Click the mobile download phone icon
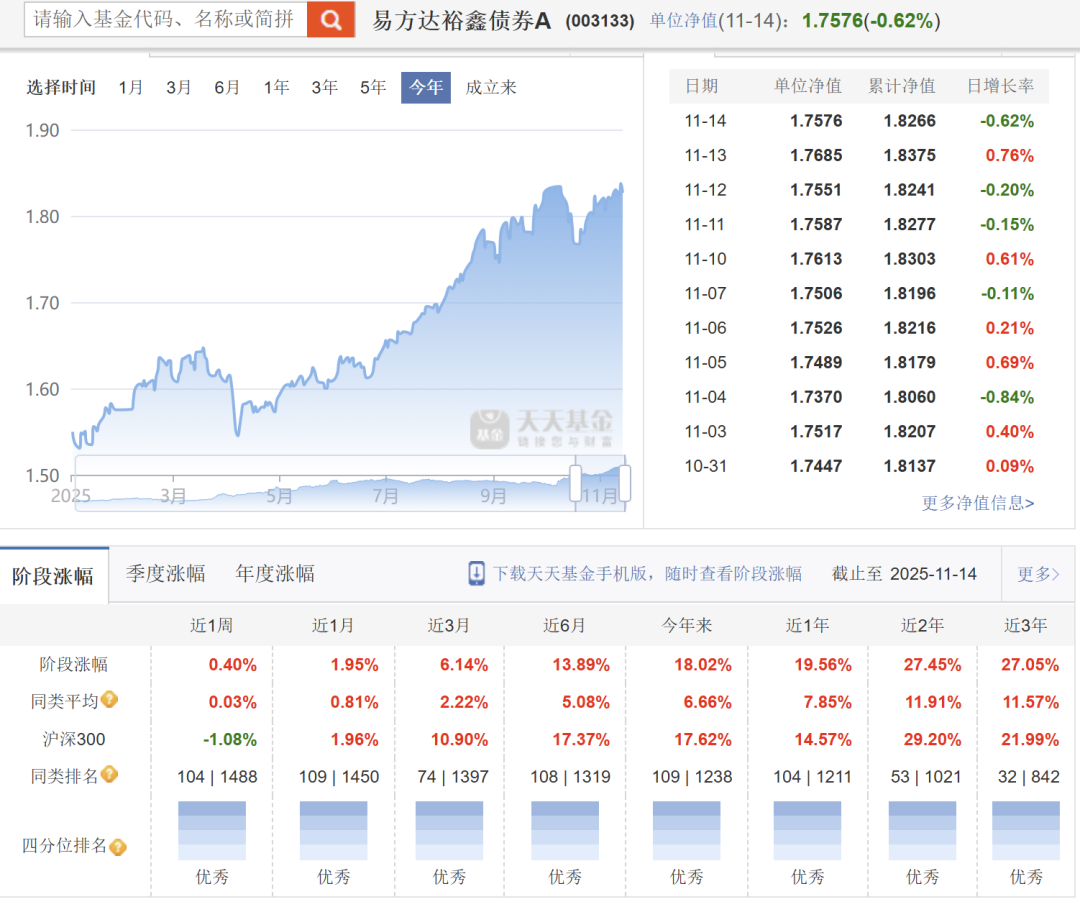 pyautogui.click(x=476, y=574)
